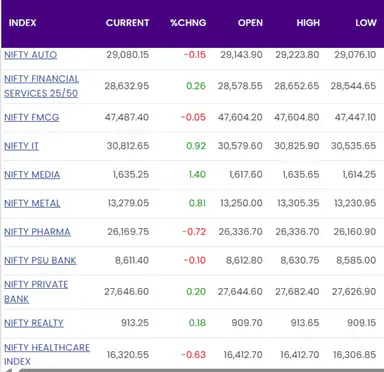Select NIFTY MEDIA high value 1,635.65
The image size is (384, 372).
coord(301,175)
